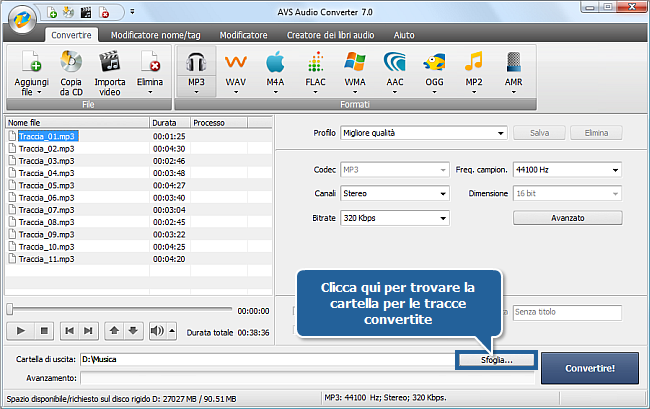Image resolution: width=650 pixels, height=409 pixels.
Task: Click the volume speaker button
Action: (x=157, y=330)
